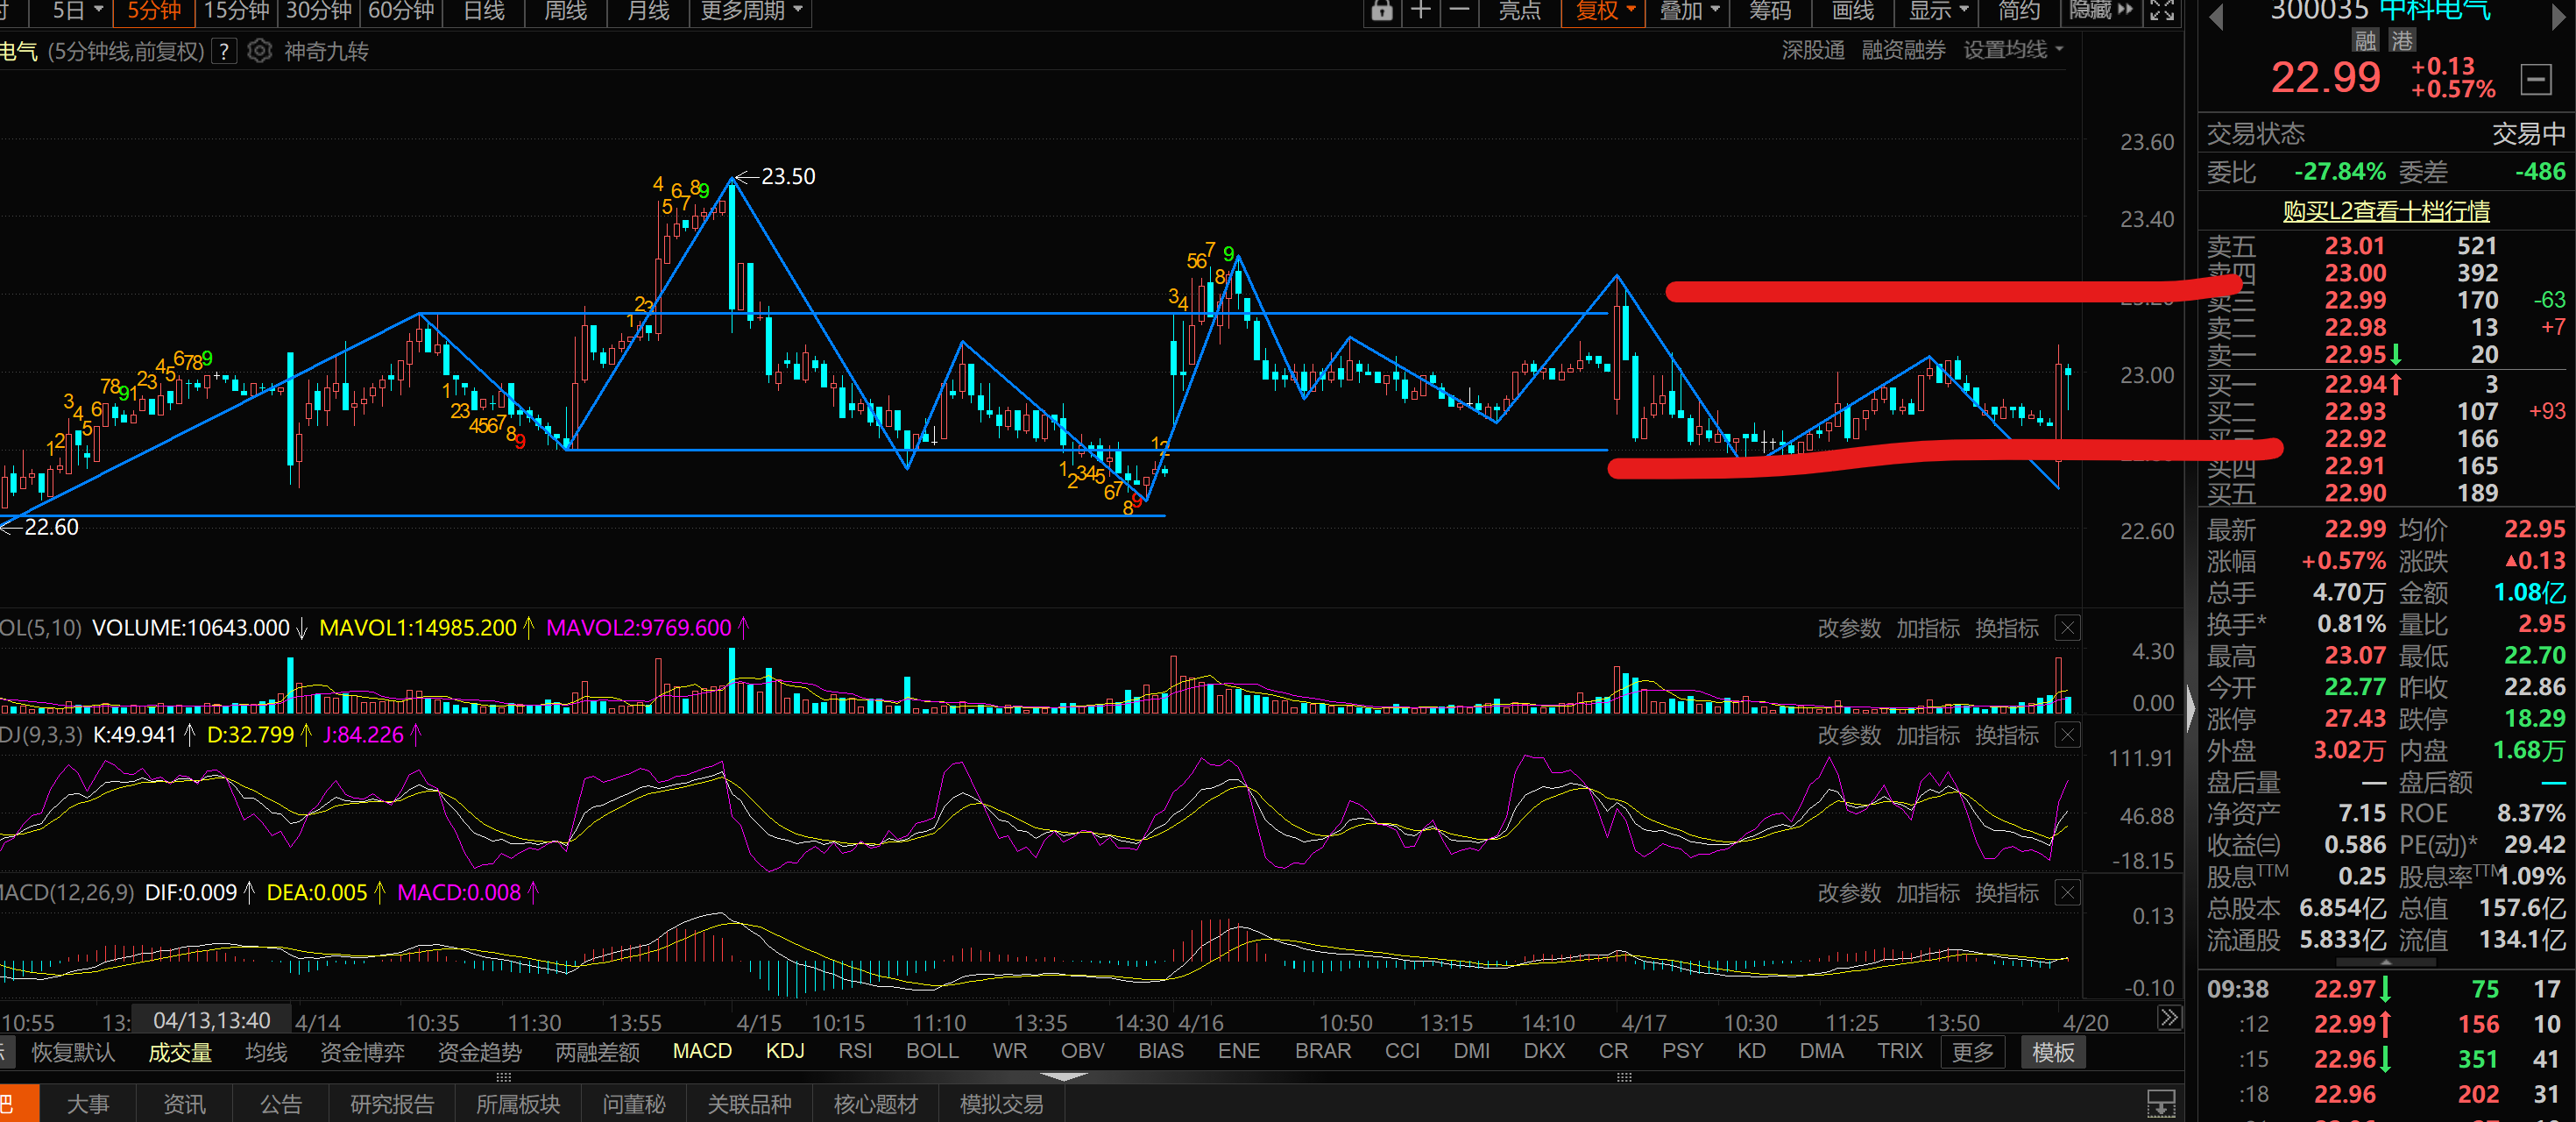Switch to the 60分钟 period tab
Image resolution: width=2576 pixels, height=1122 pixels.
[x=401, y=11]
